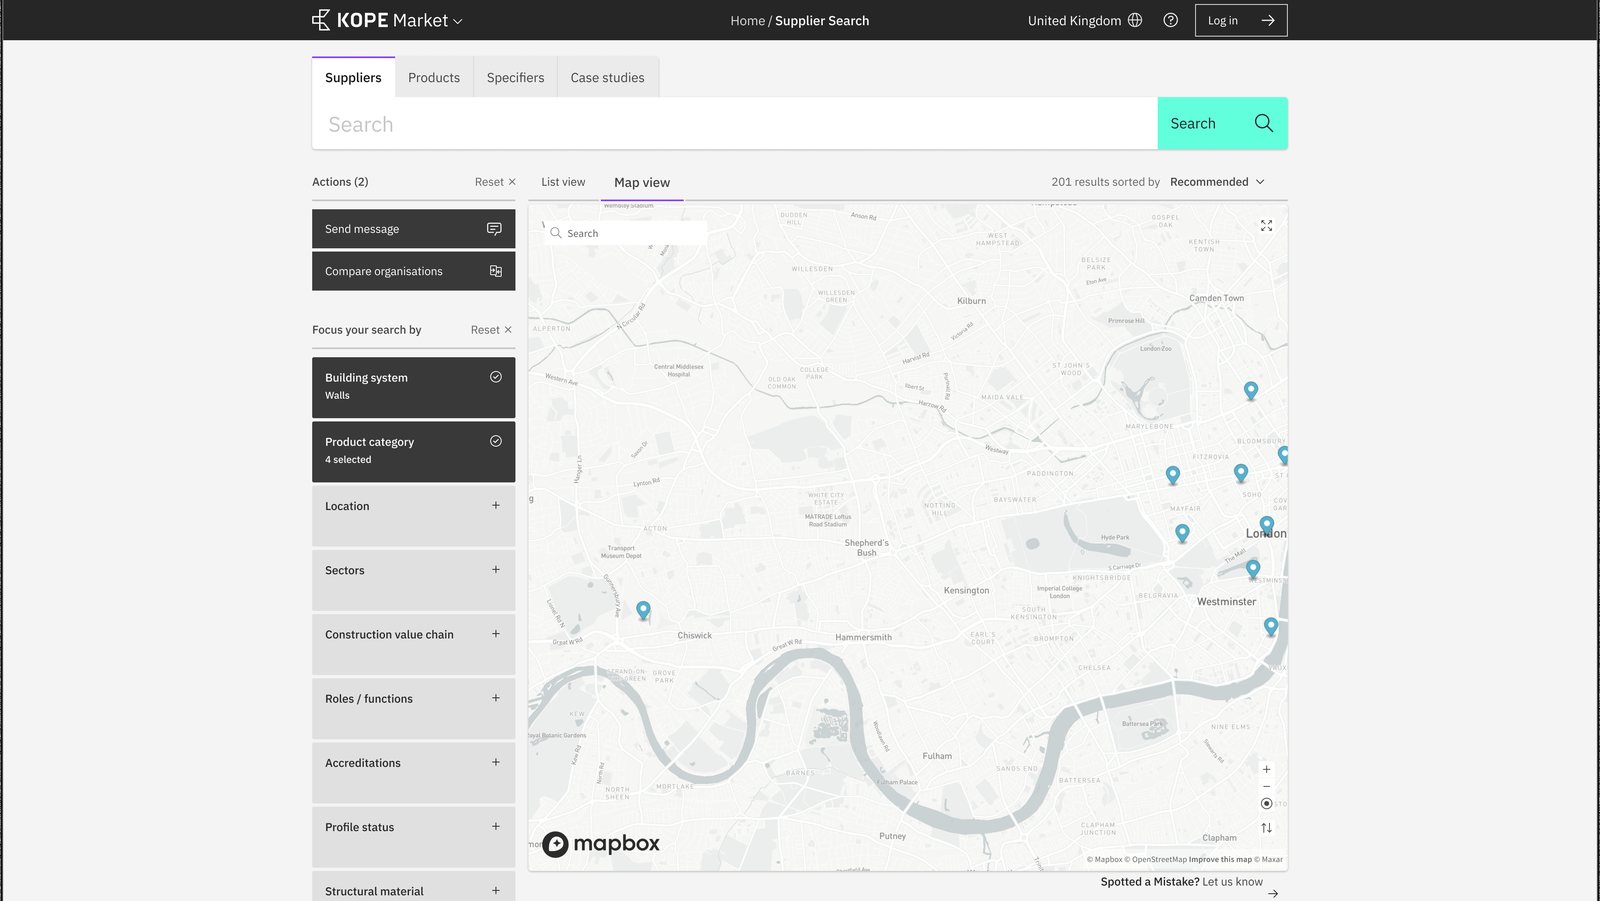
Task: Click the map pin above Westminster label
Action: pos(1253,569)
